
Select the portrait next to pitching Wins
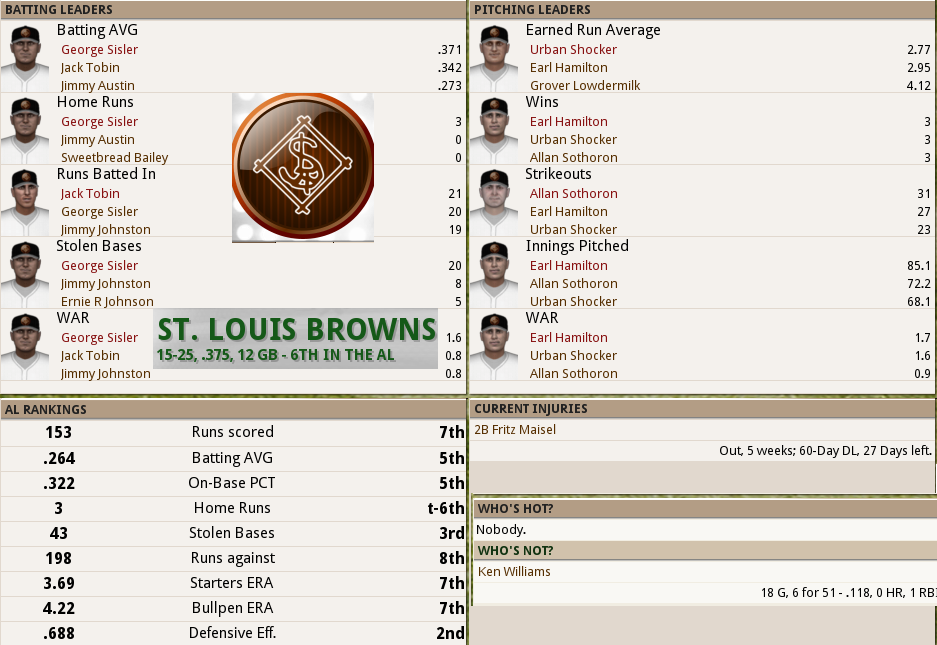[x=494, y=130]
